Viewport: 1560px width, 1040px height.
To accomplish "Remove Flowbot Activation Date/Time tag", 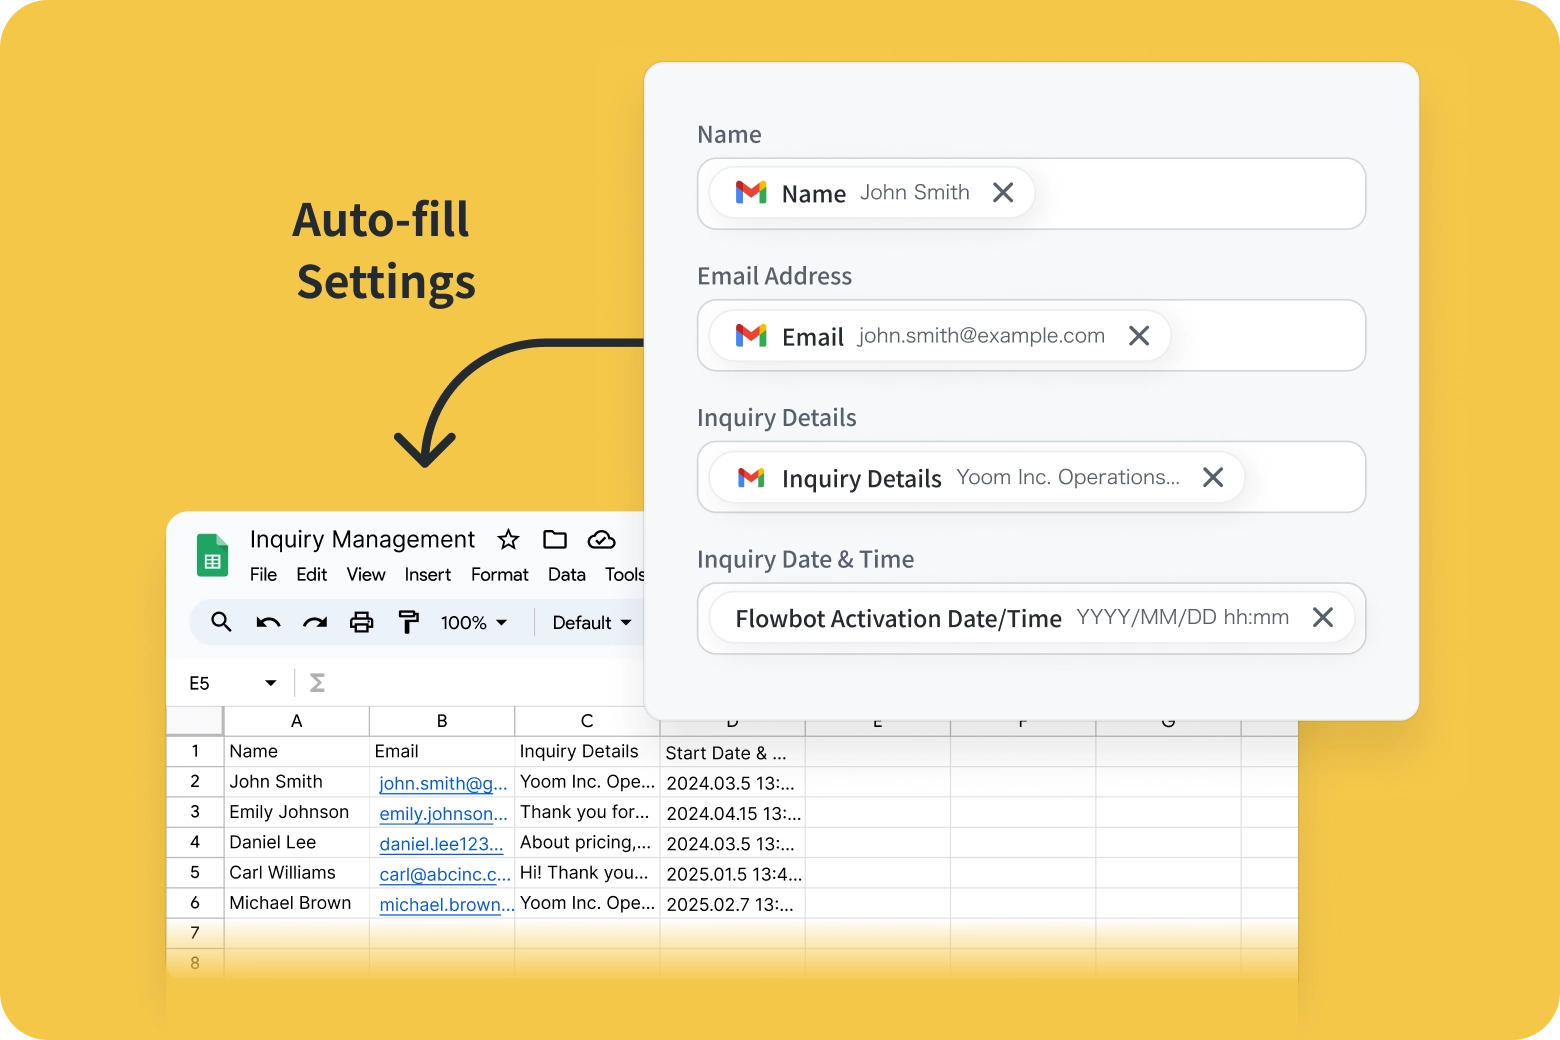I will 1323,618.
